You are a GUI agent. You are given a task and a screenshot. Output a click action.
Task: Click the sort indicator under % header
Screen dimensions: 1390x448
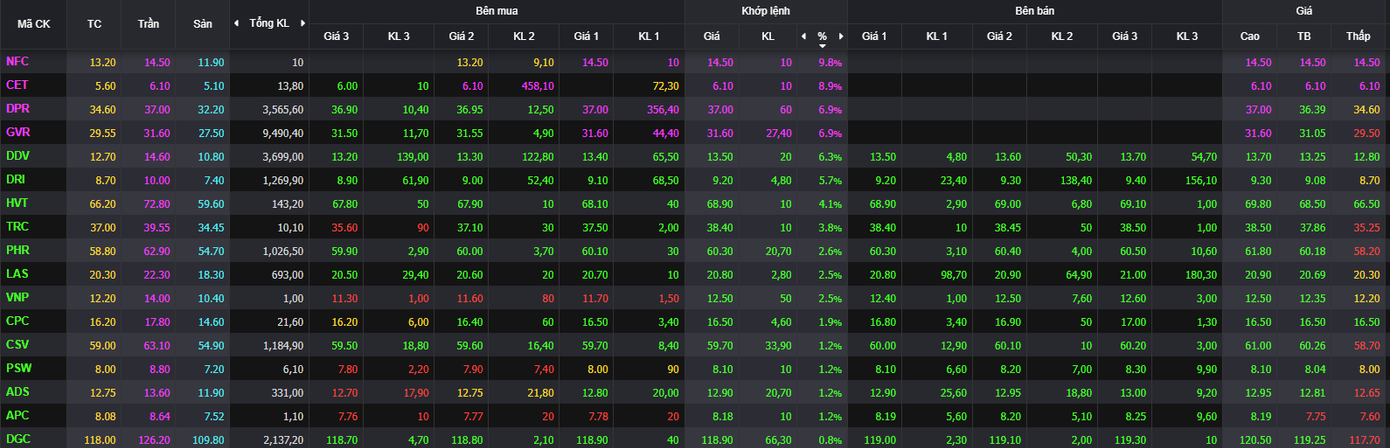click(x=822, y=45)
